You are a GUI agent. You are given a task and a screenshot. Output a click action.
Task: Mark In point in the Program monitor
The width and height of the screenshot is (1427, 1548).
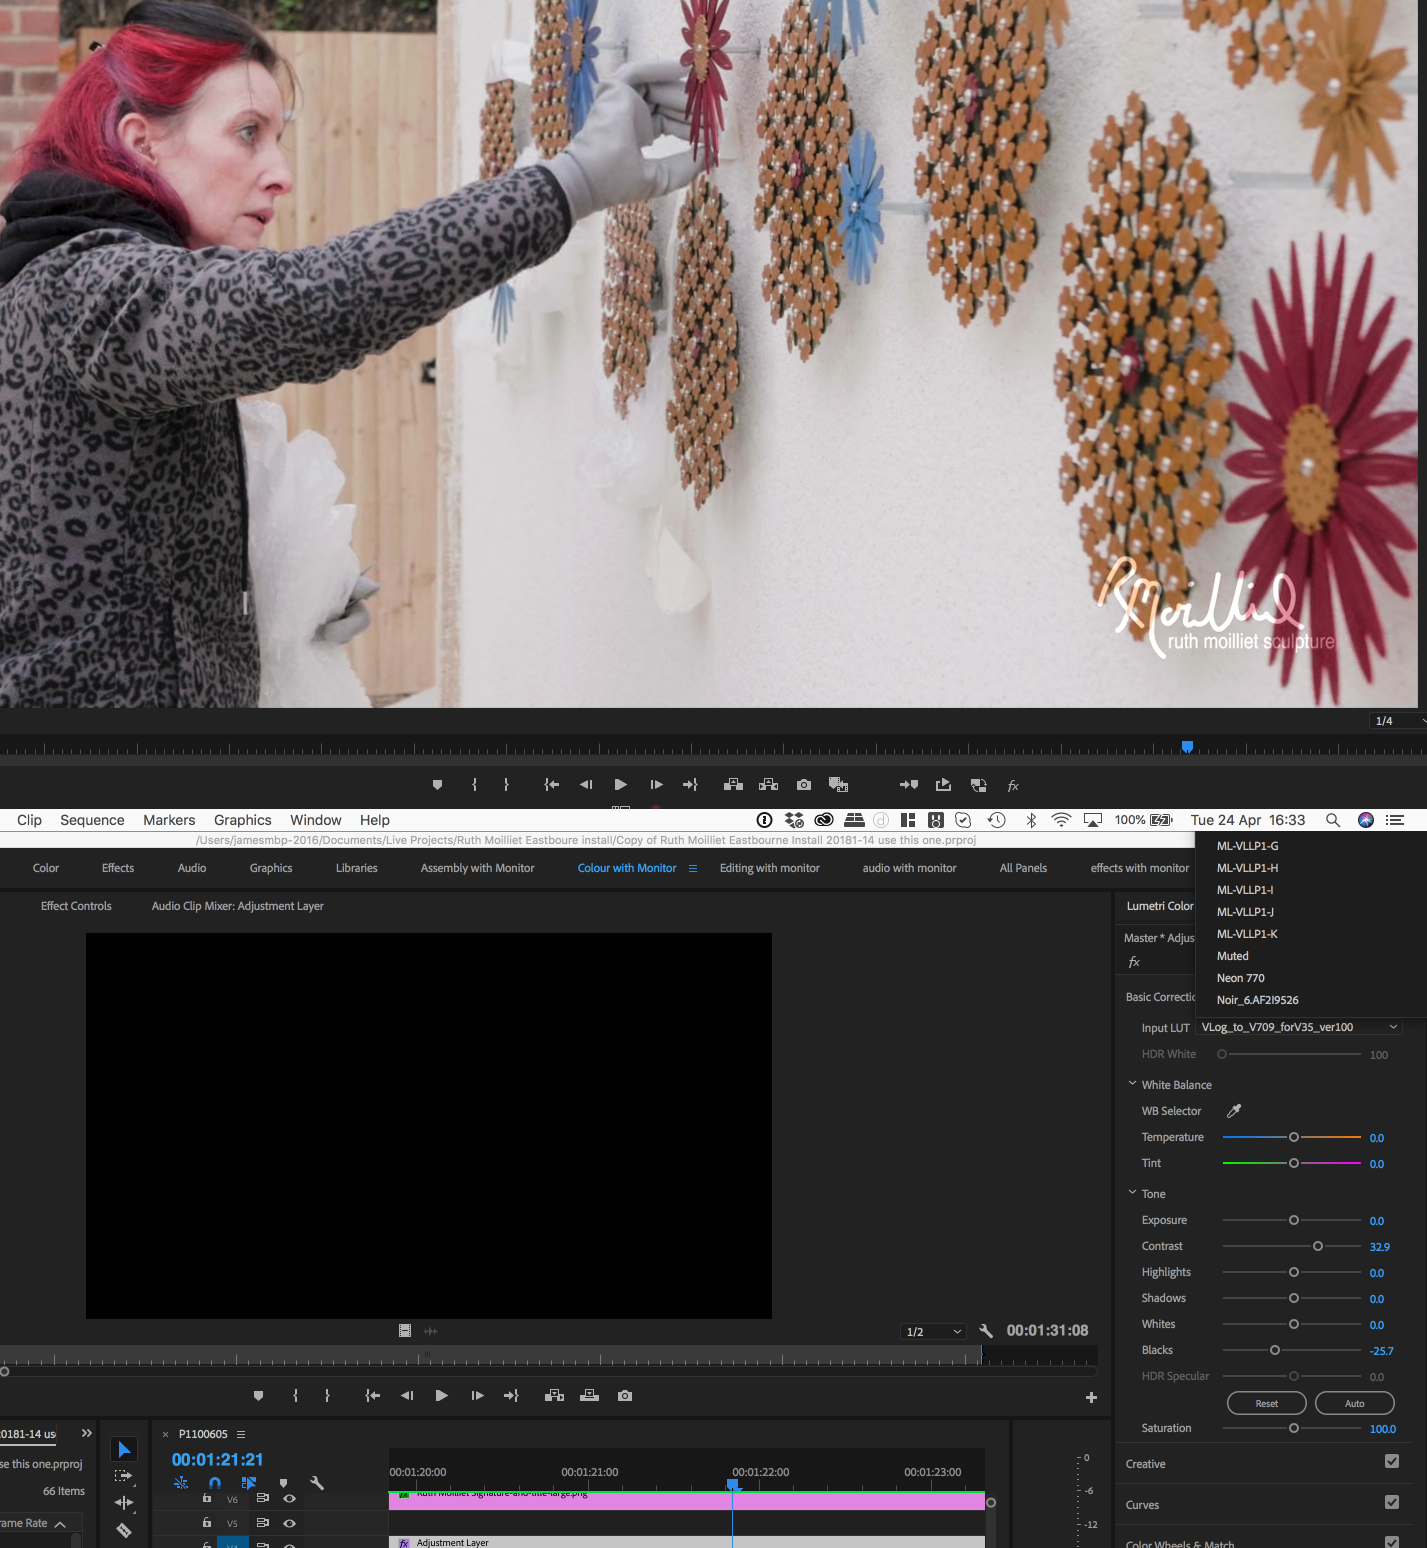coord(474,785)
